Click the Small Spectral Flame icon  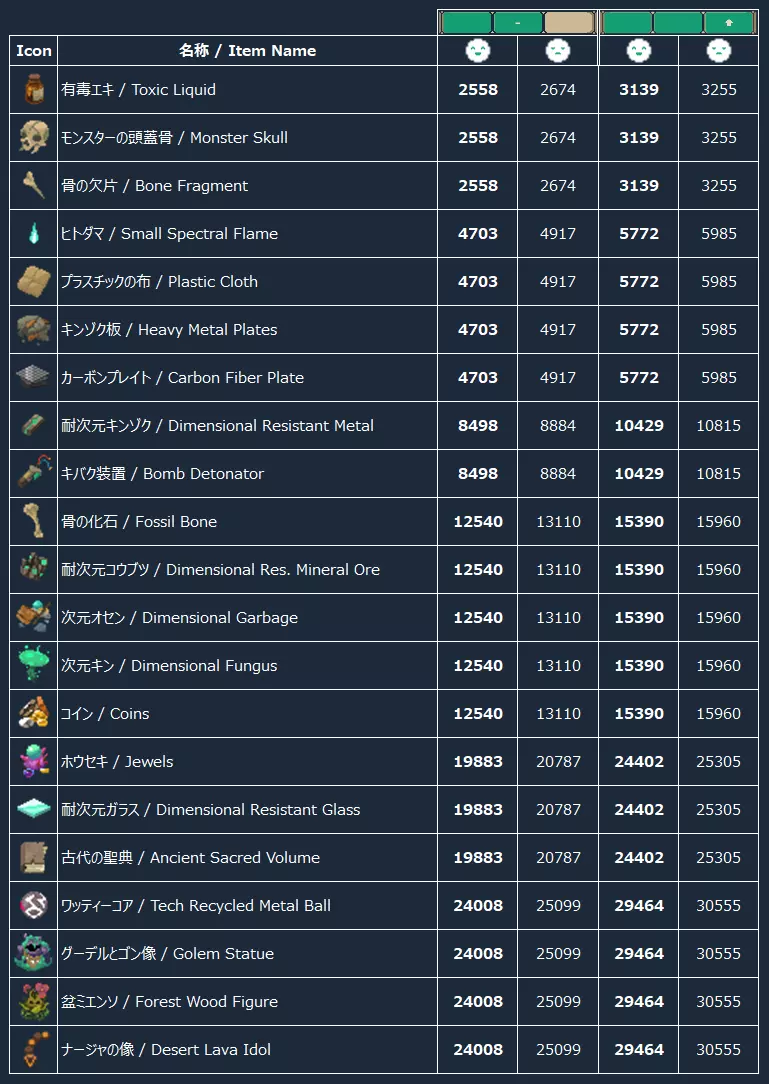click(33, 234)
